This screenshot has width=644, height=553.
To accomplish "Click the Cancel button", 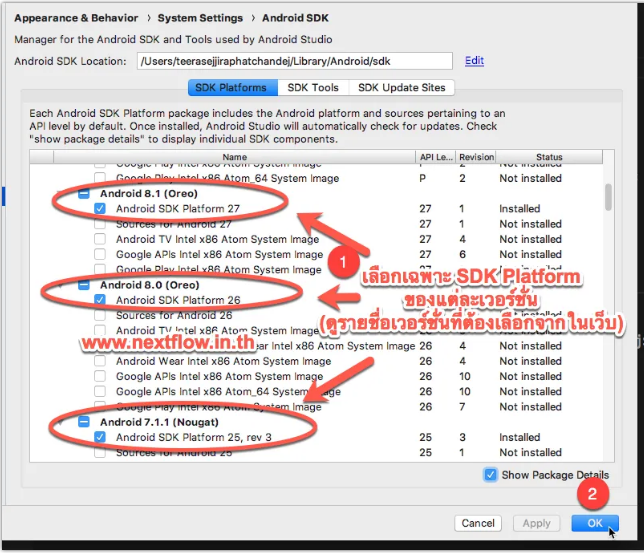I will [x=478, y=523].
